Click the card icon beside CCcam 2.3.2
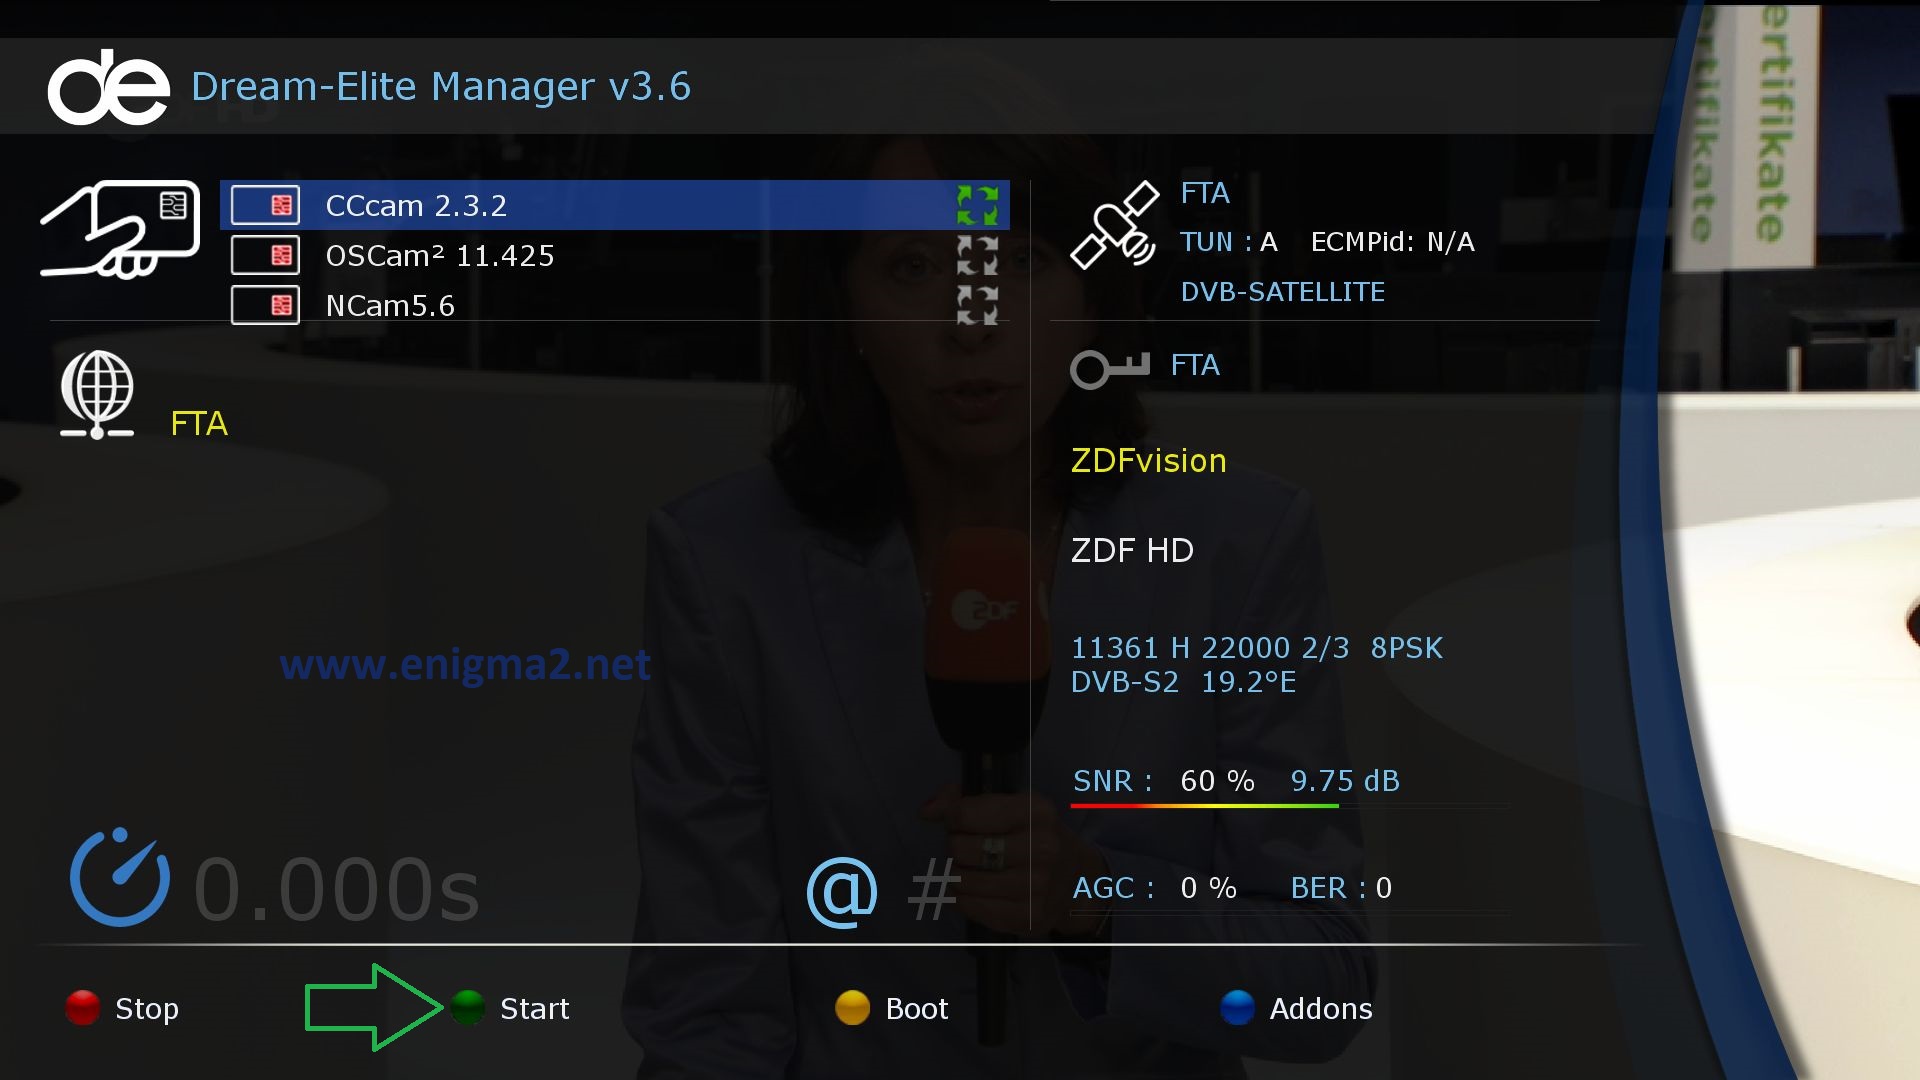 (265, 205)
